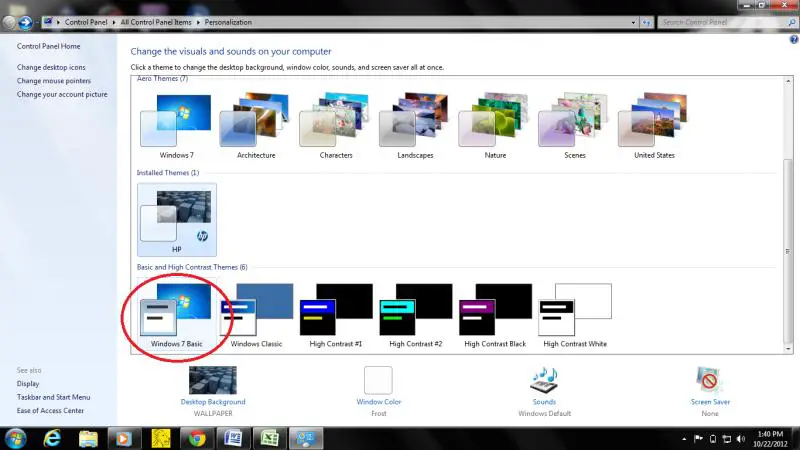The height and width of the screenshot is (450, 800).
Task: Click the theme list scrollbar thumb
Action: tap(788, 252)
